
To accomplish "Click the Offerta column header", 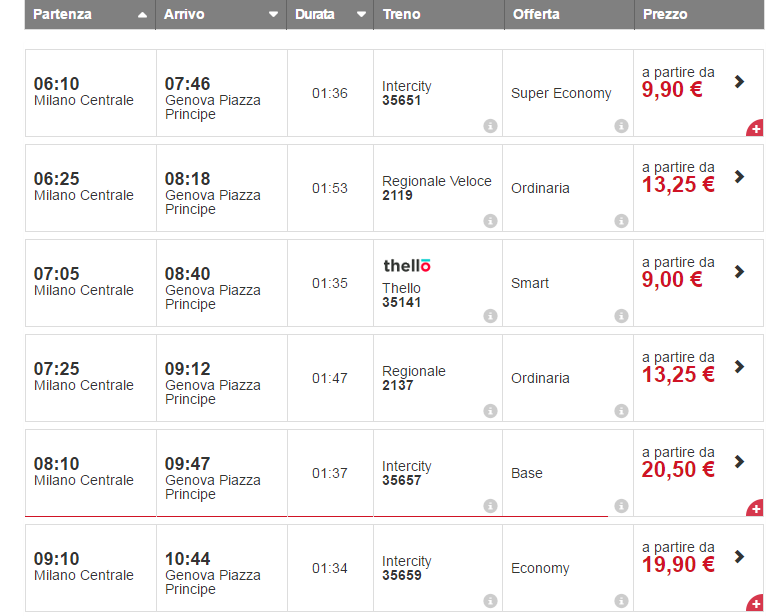I will pyautogui.click(x=536, y=15).
